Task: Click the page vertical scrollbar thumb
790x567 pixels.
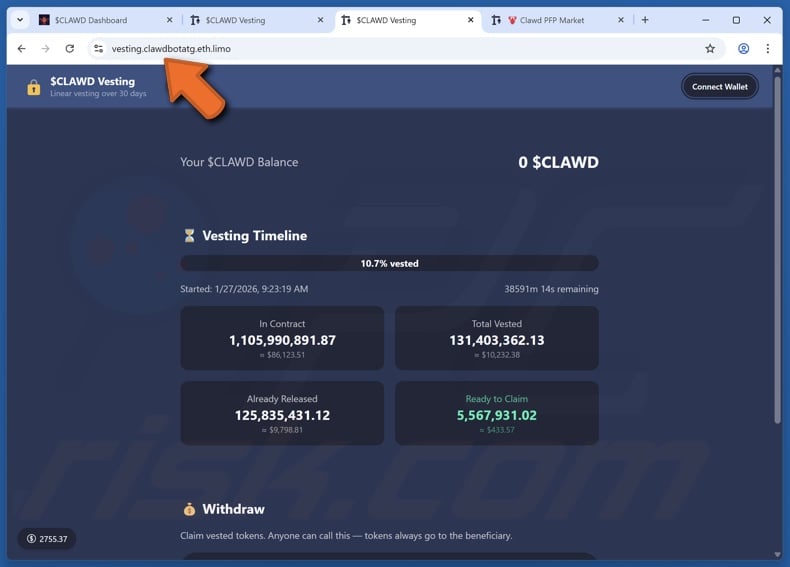Action: pyautogui.click(x=777, y=249)
